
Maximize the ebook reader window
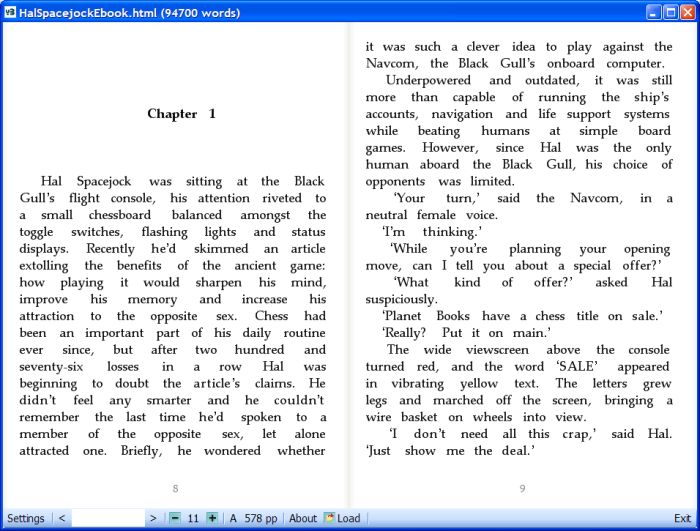coord(670,12)
